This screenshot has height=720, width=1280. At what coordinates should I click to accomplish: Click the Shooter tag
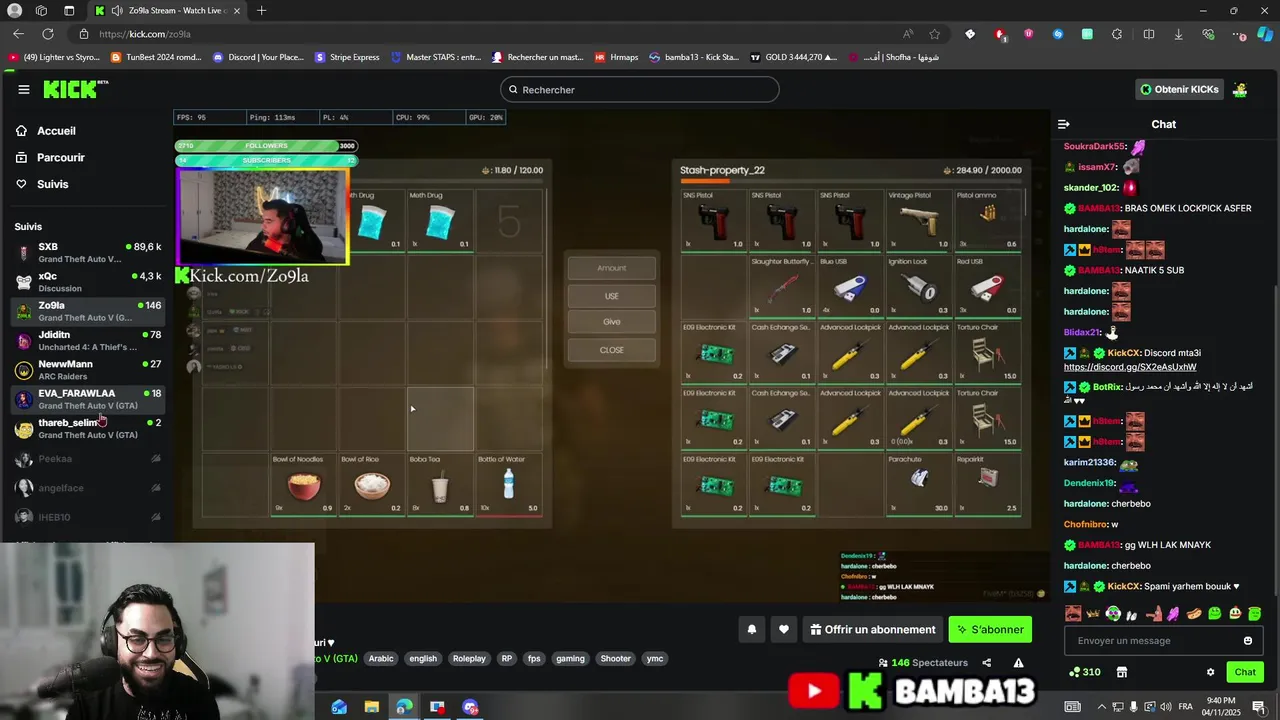pyautogui.click(x=615, y=658)
